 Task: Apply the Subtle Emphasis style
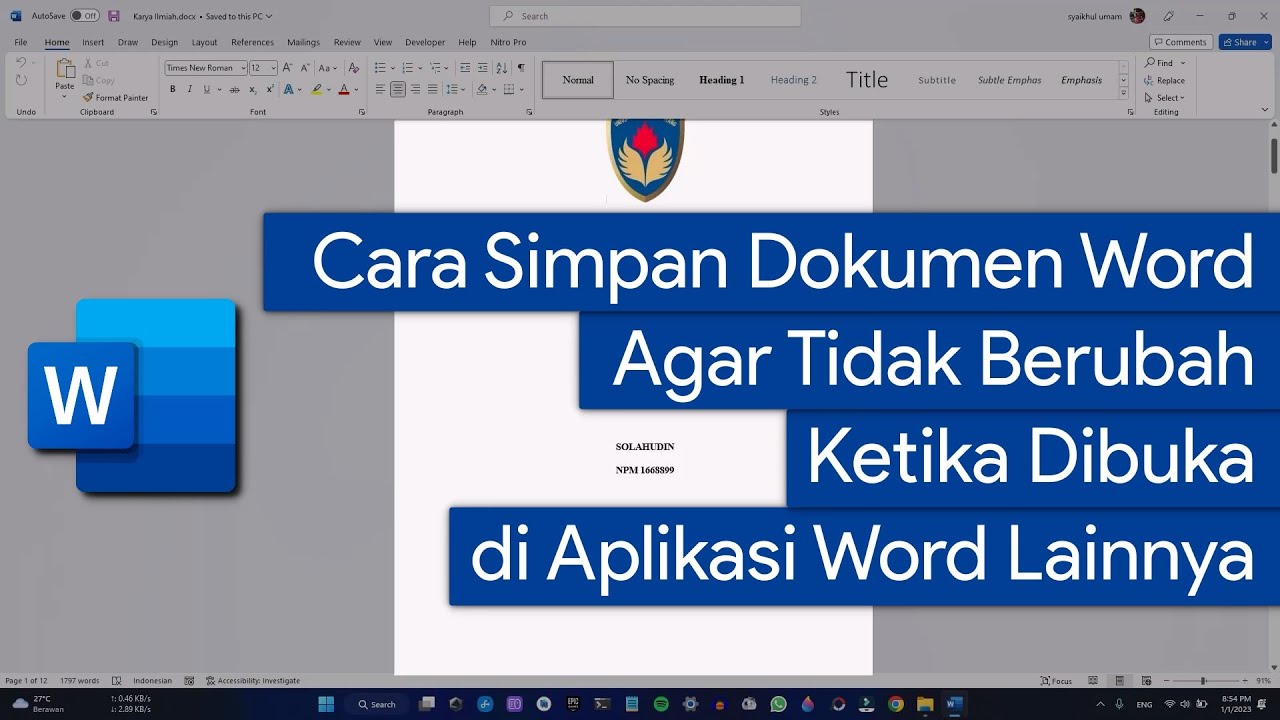coord(1010,80)
